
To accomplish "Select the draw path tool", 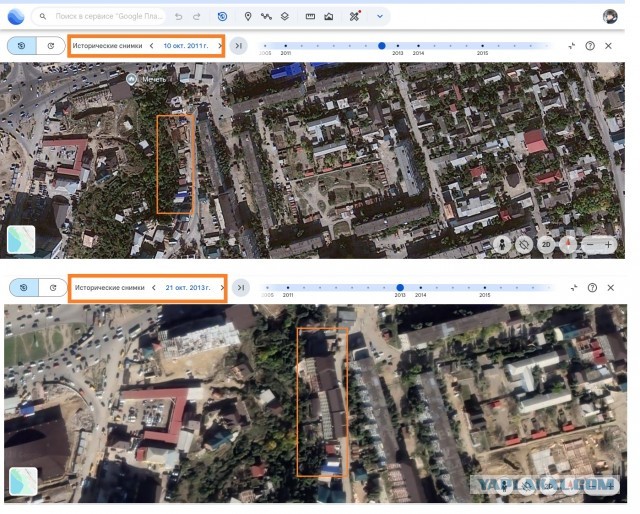I will (266, 17).
